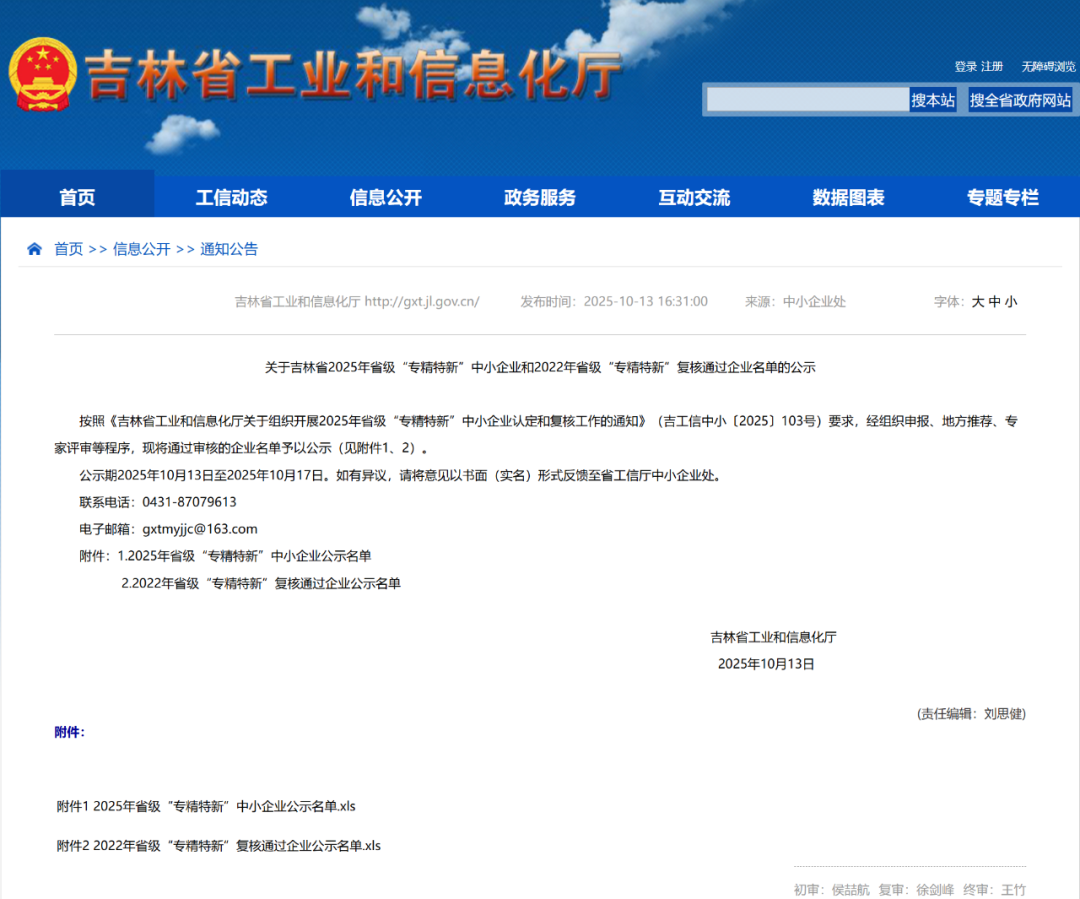The image size is (1080, 899).
Task: Click the 搜全省政府网站 button
Action: [x=1020, y=100]
